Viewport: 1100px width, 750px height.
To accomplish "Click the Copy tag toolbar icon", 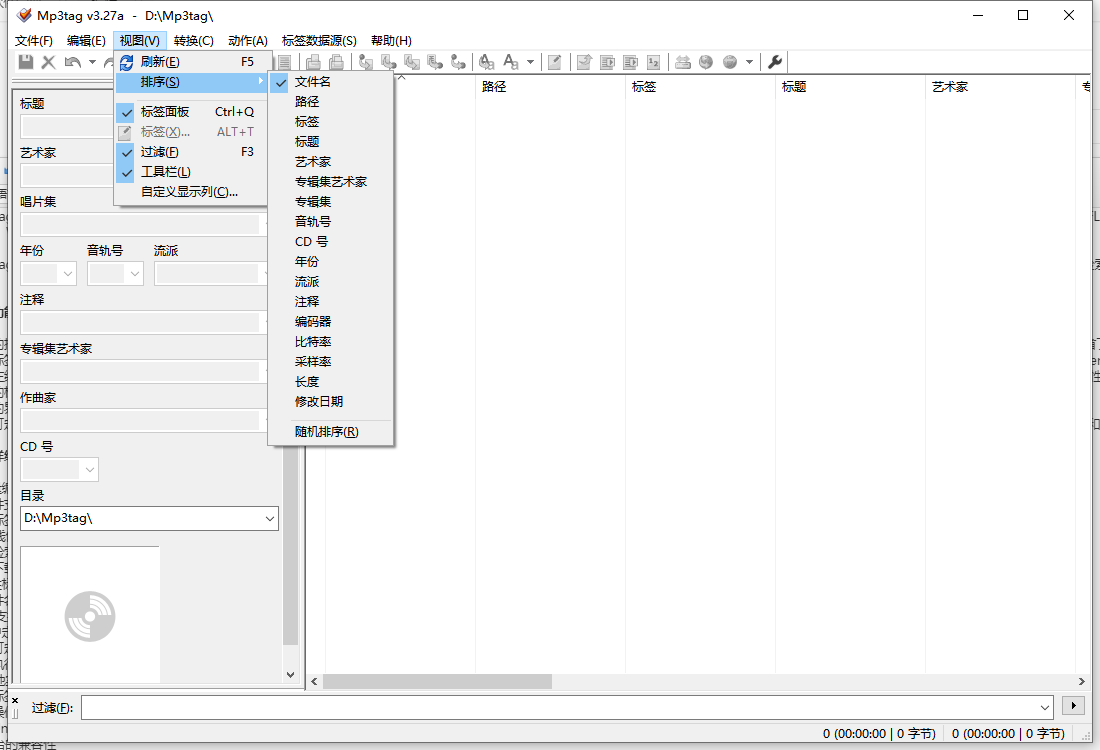I will (313, 62).
